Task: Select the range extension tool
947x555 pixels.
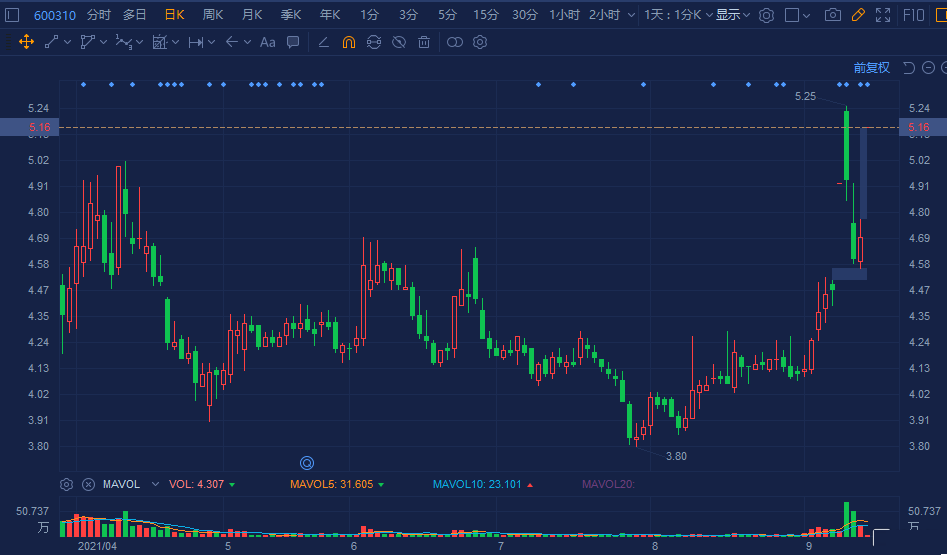Action: [196, 42]
